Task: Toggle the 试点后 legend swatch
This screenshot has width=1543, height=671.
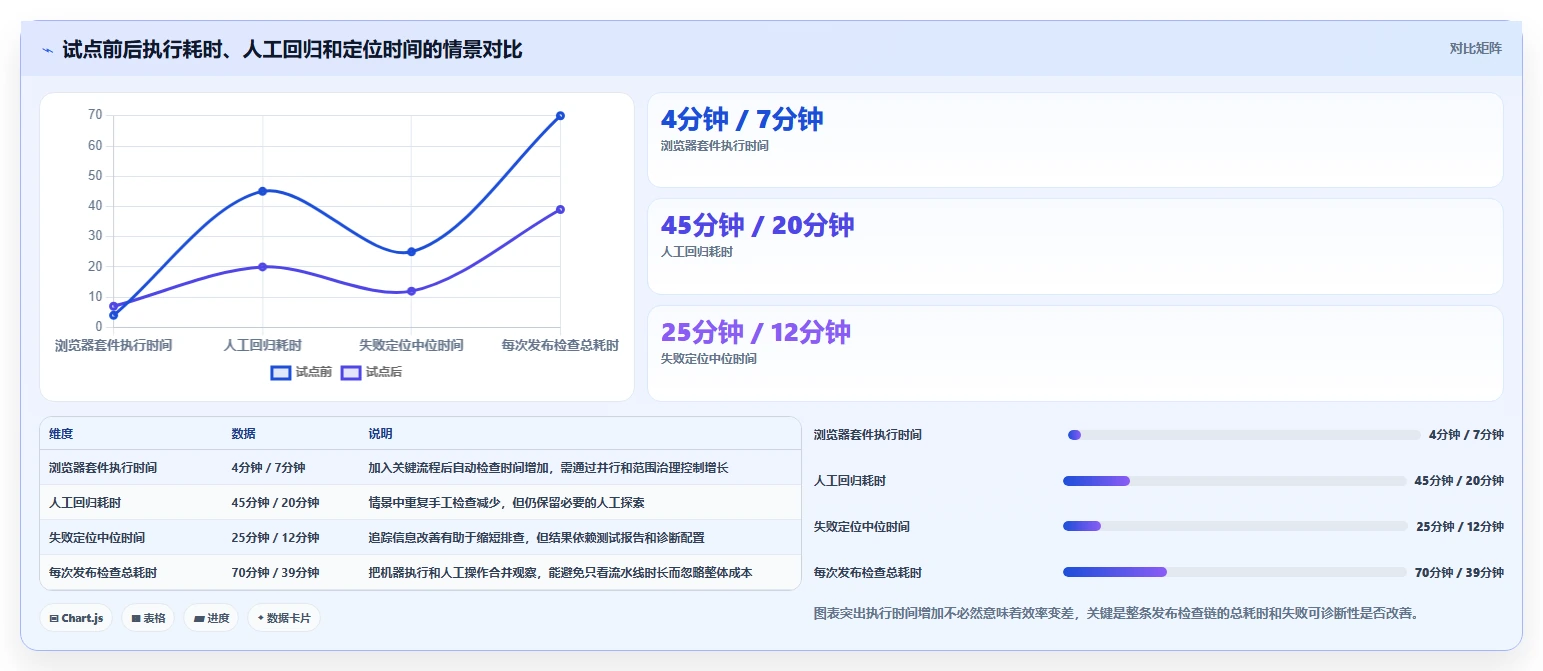Action: click(x=351, y=372)
